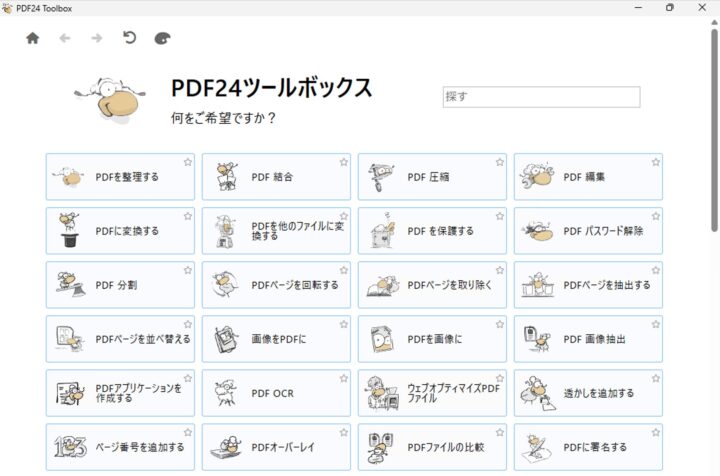Open the PDF 結合 merge tool
The width and height of the screenshot is (720, 476).
point(276,177)
